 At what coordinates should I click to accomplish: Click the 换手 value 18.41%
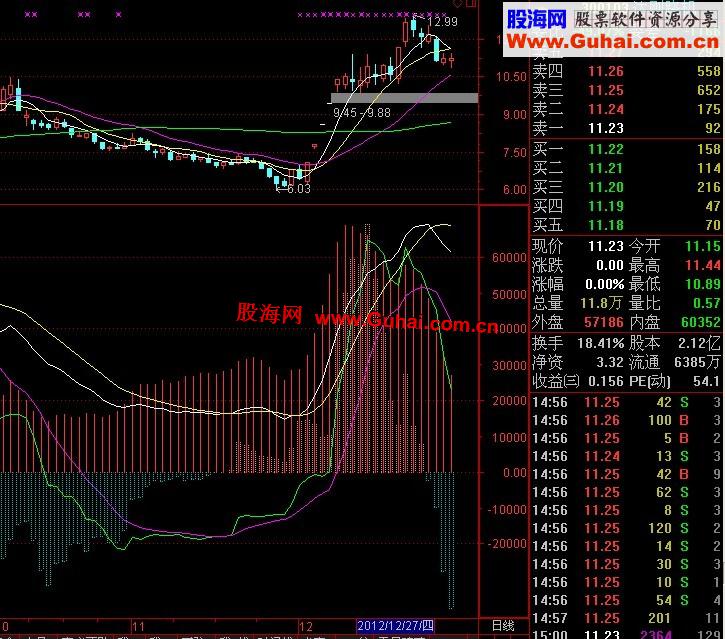pyautogui.click(x=601, y=343)
